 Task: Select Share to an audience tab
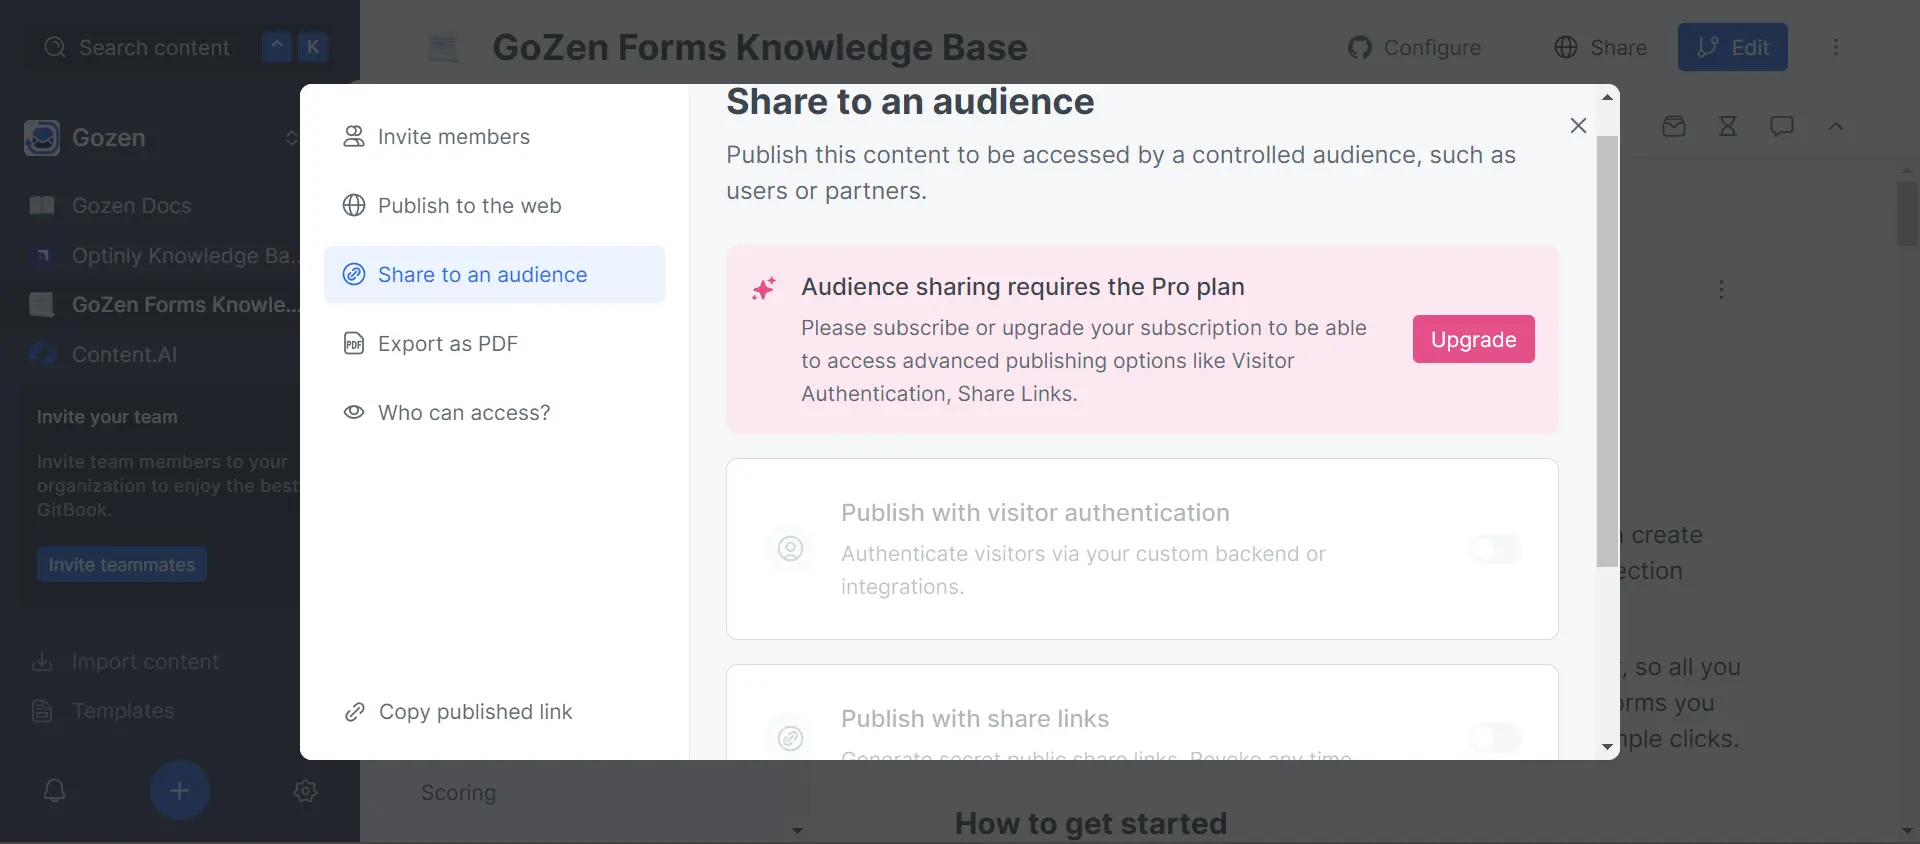[x=494, y=275]
